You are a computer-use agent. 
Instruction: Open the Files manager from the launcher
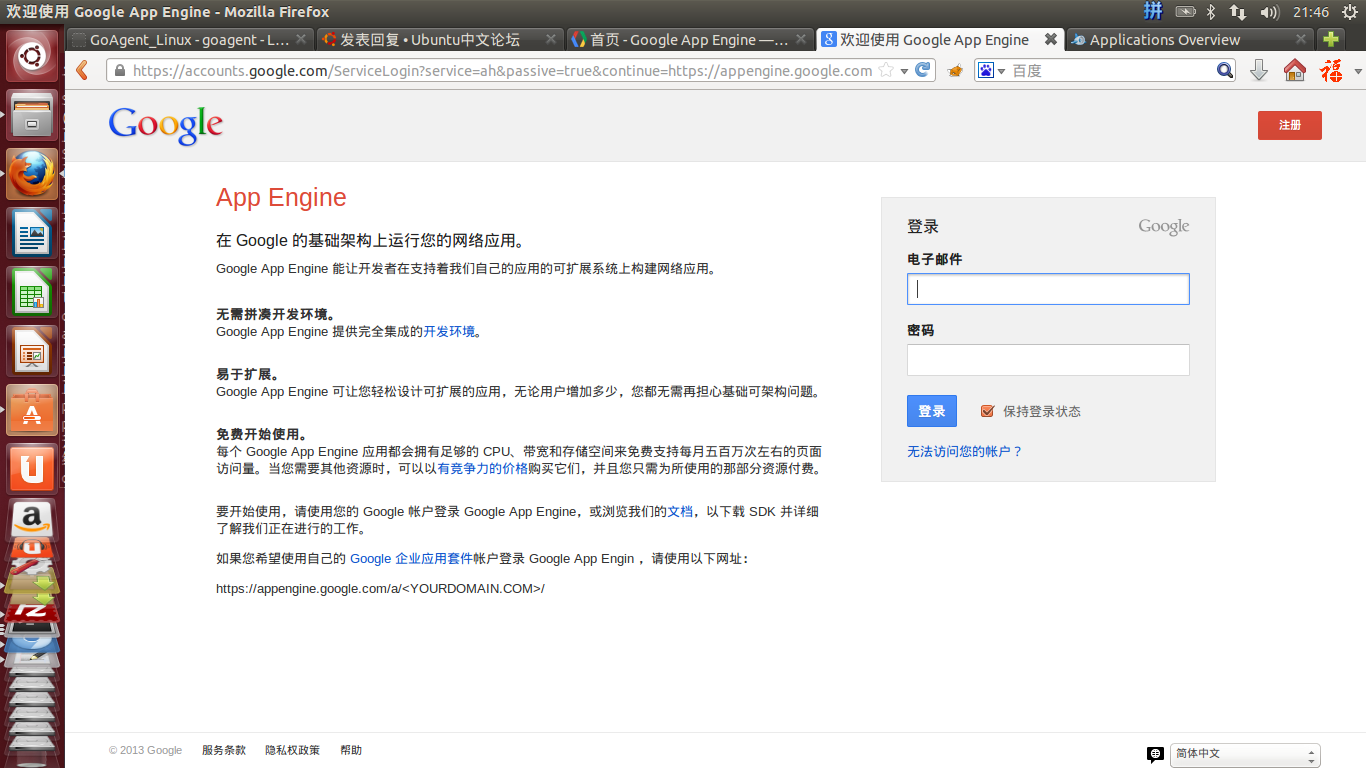[x=32, y=115]
